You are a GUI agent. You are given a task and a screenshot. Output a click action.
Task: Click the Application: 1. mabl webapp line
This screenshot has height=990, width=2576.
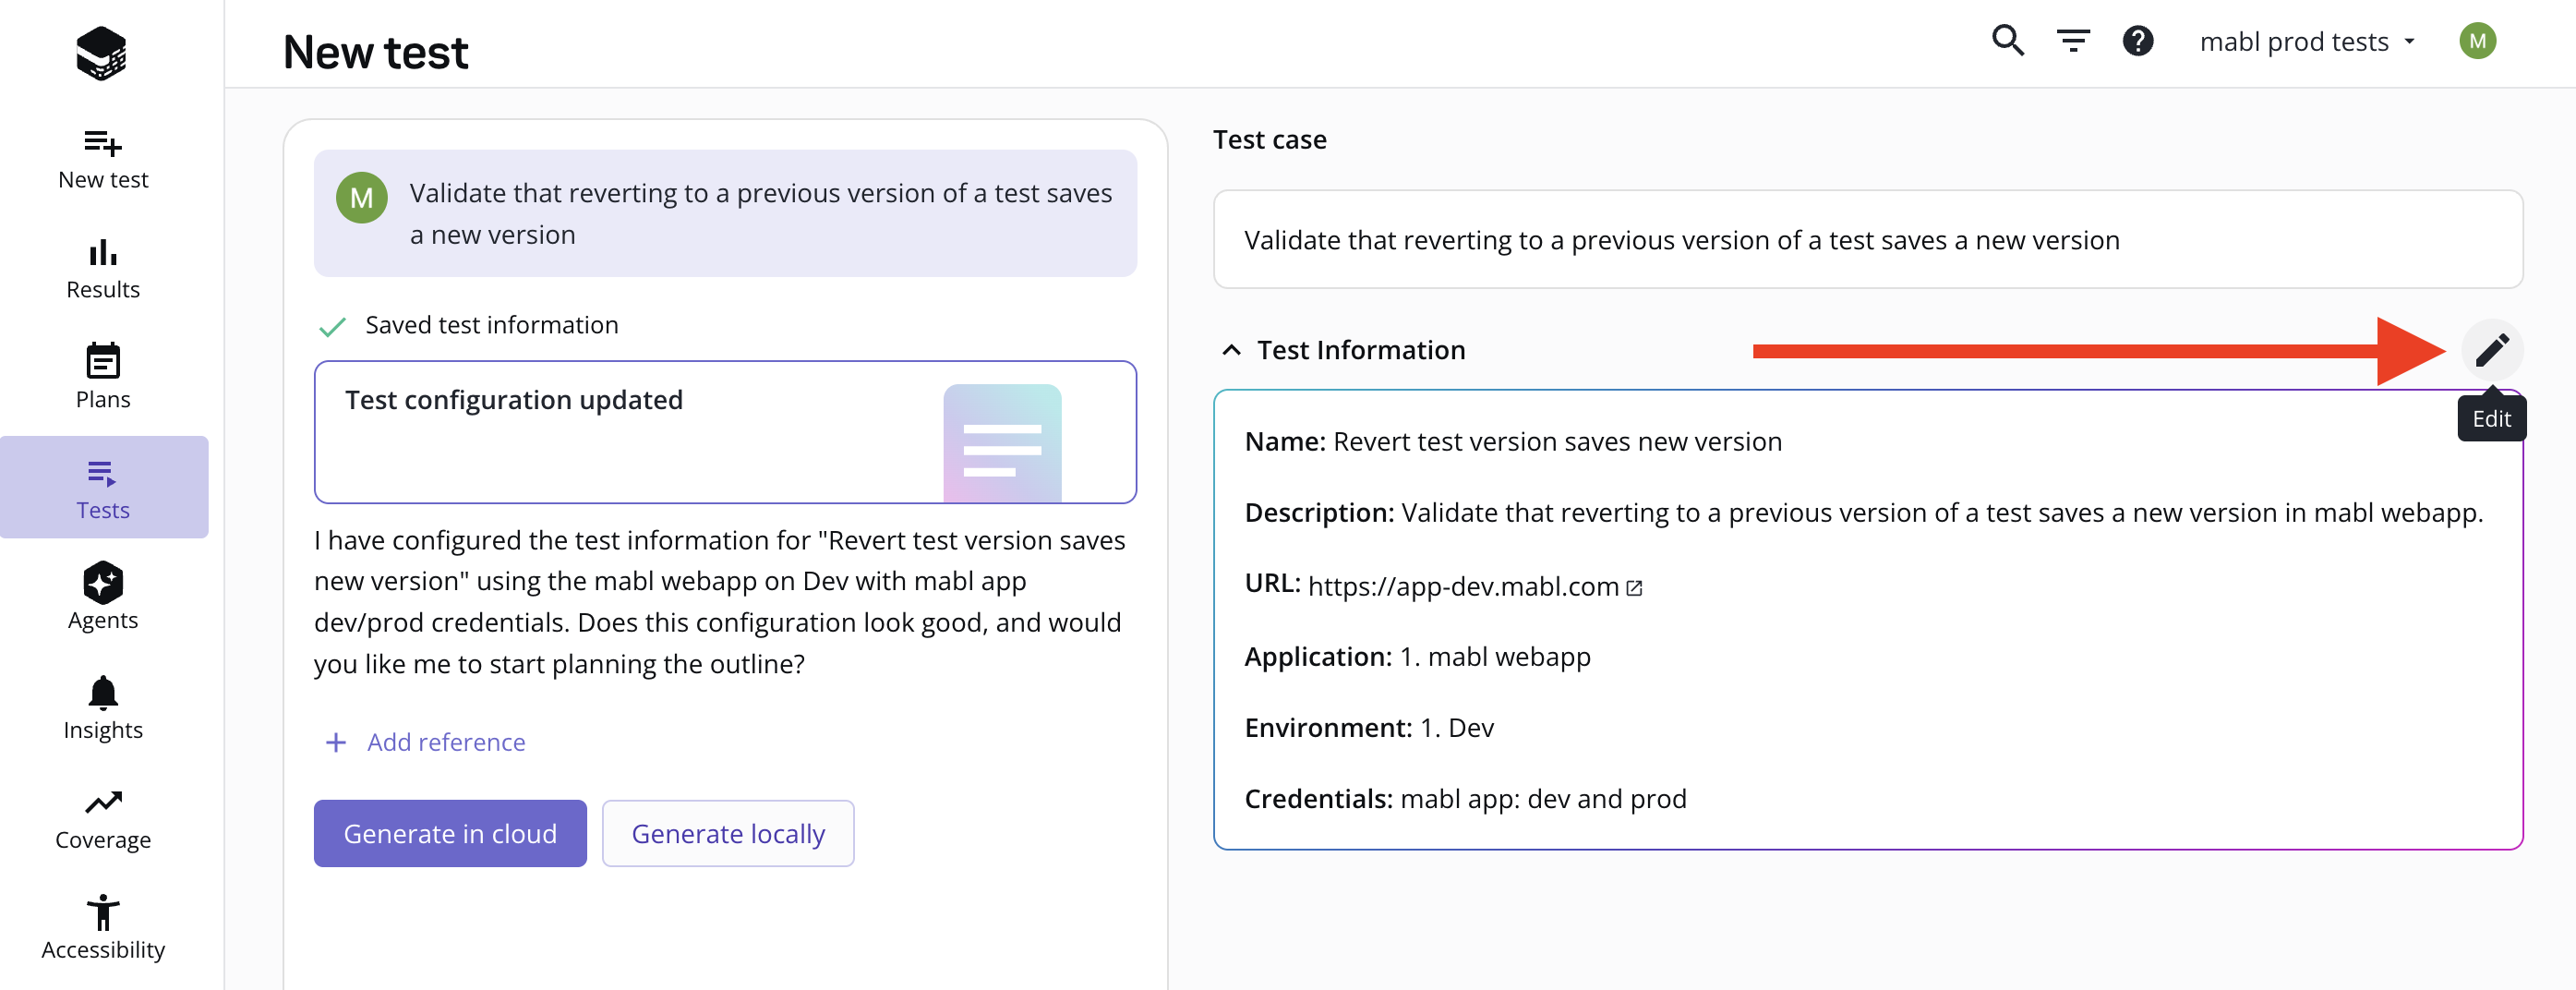[x=1417, y=656]
